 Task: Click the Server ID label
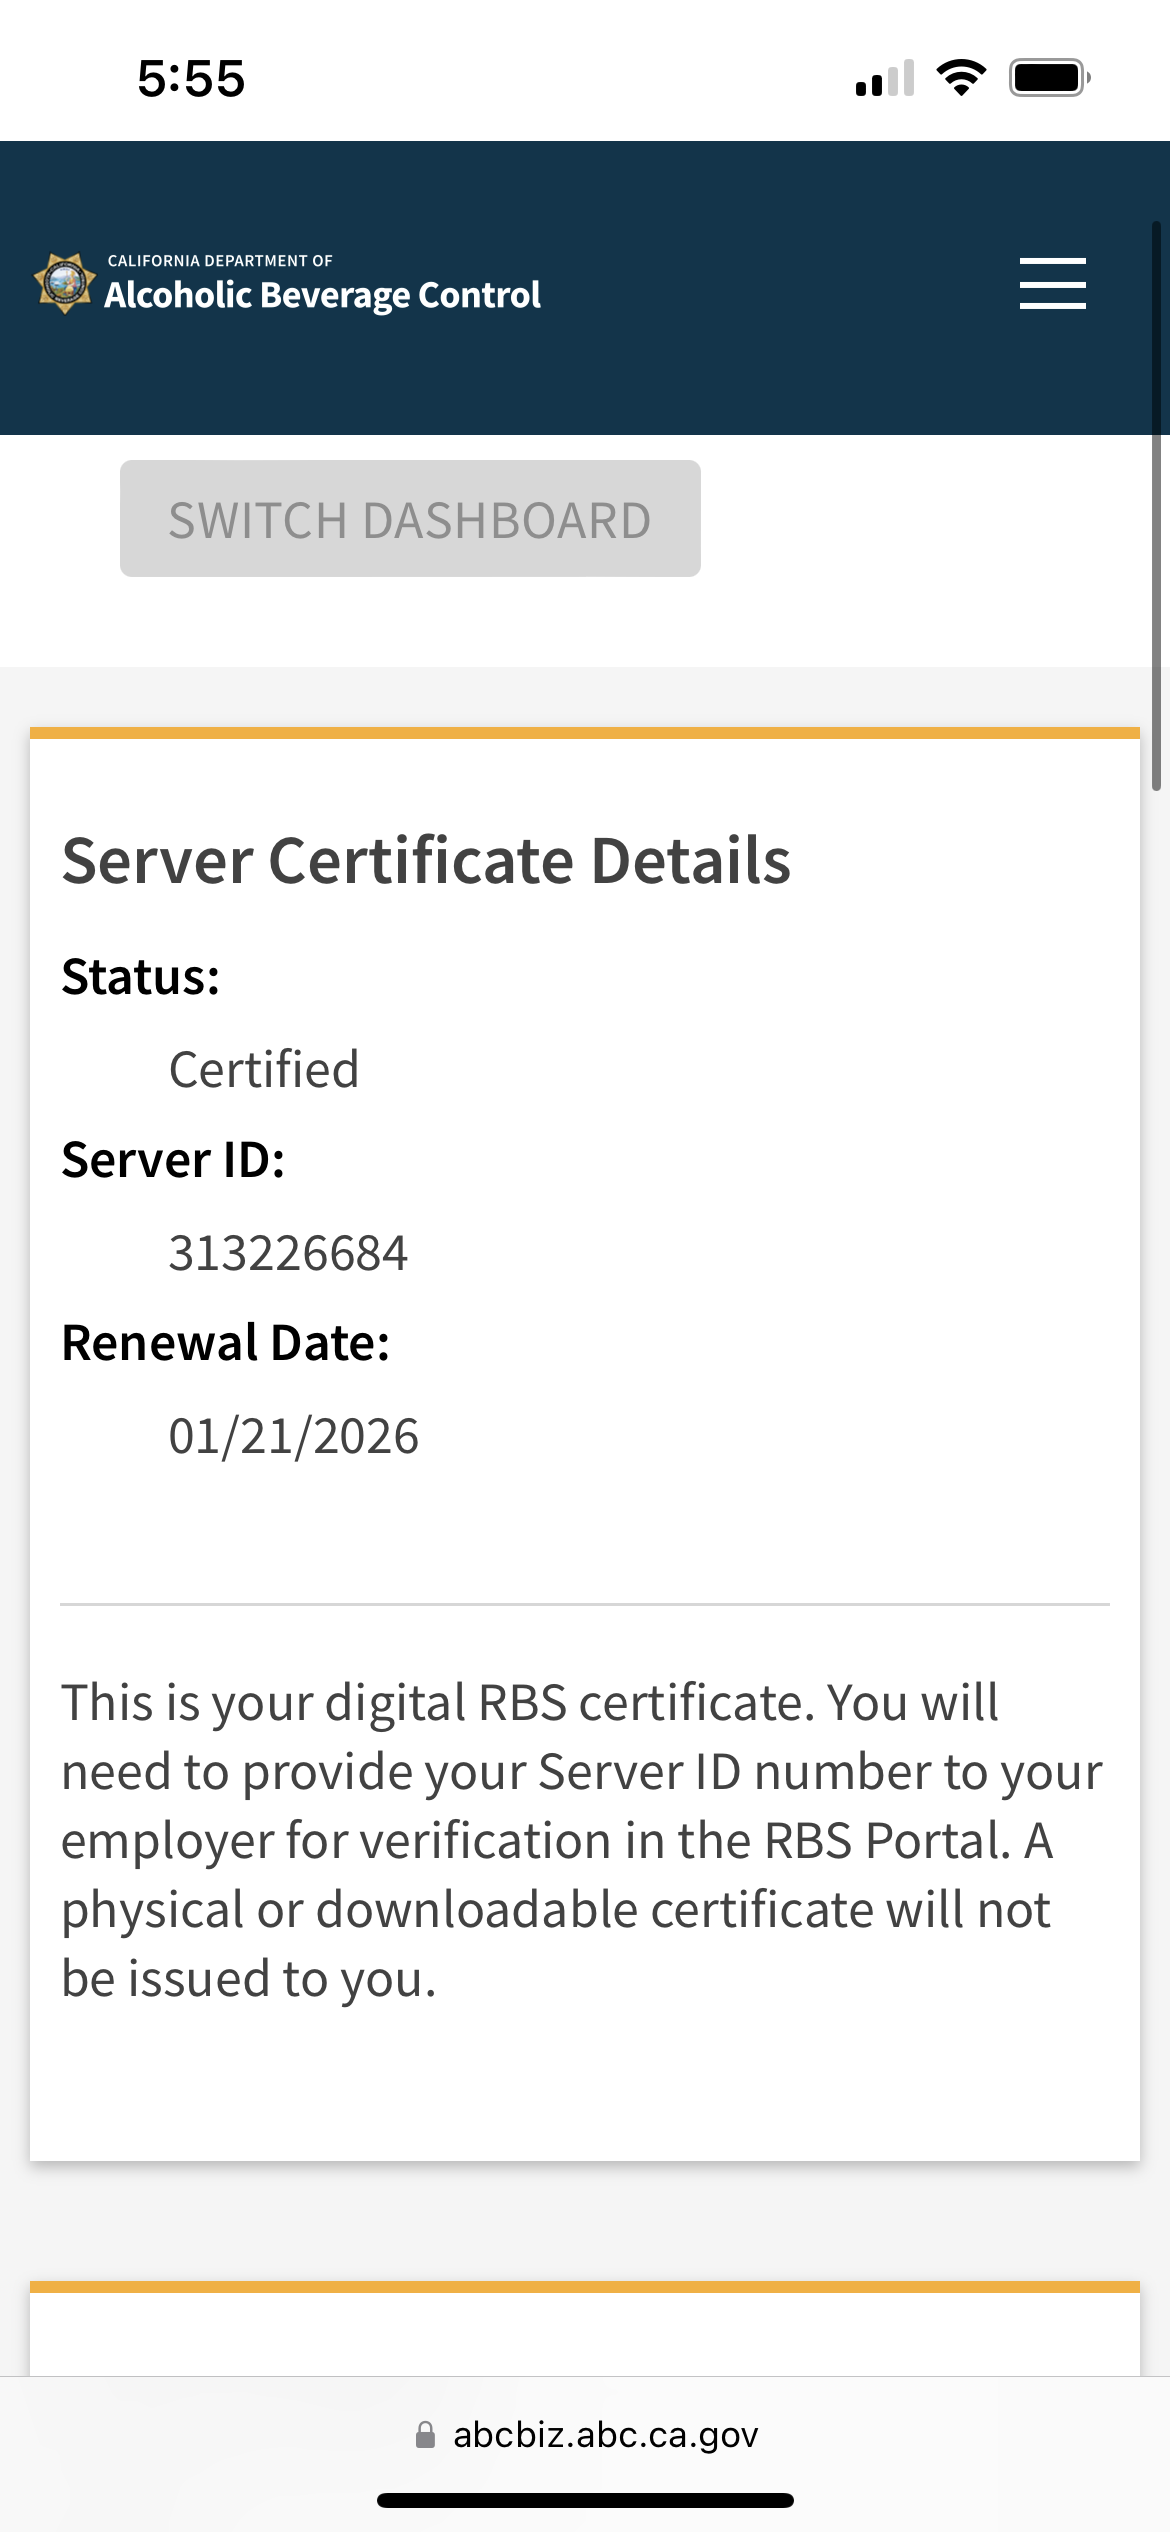(173, 1160)
